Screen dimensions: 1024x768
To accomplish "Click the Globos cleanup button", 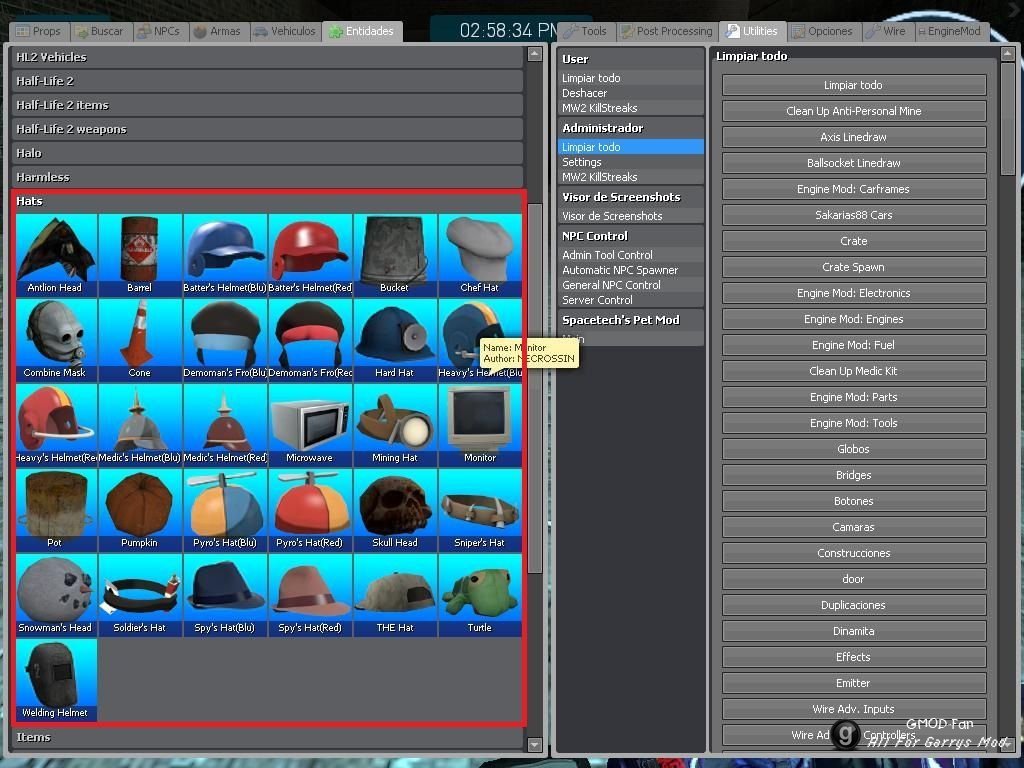I will click(x=854, y=449).
